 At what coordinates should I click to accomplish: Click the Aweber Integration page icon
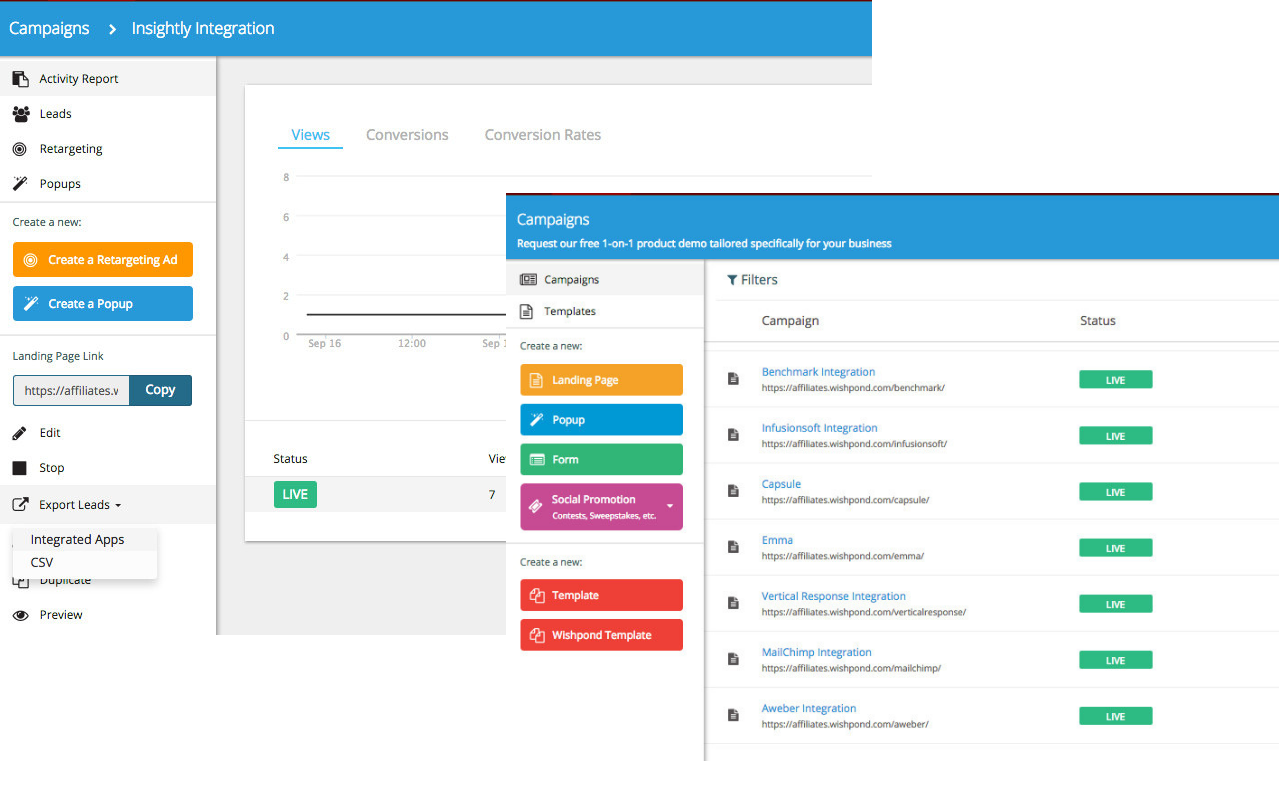[733, 715]
